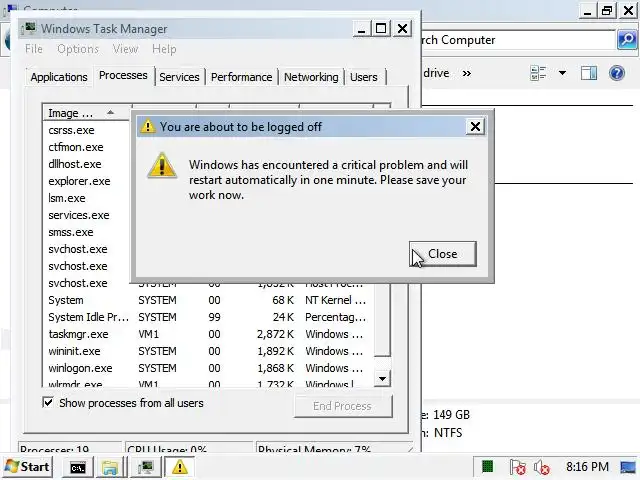Open the File menu in Task Manager
The width and height of the screenshot is (640, 480).
pyautogui.click(x=33, y=49)
